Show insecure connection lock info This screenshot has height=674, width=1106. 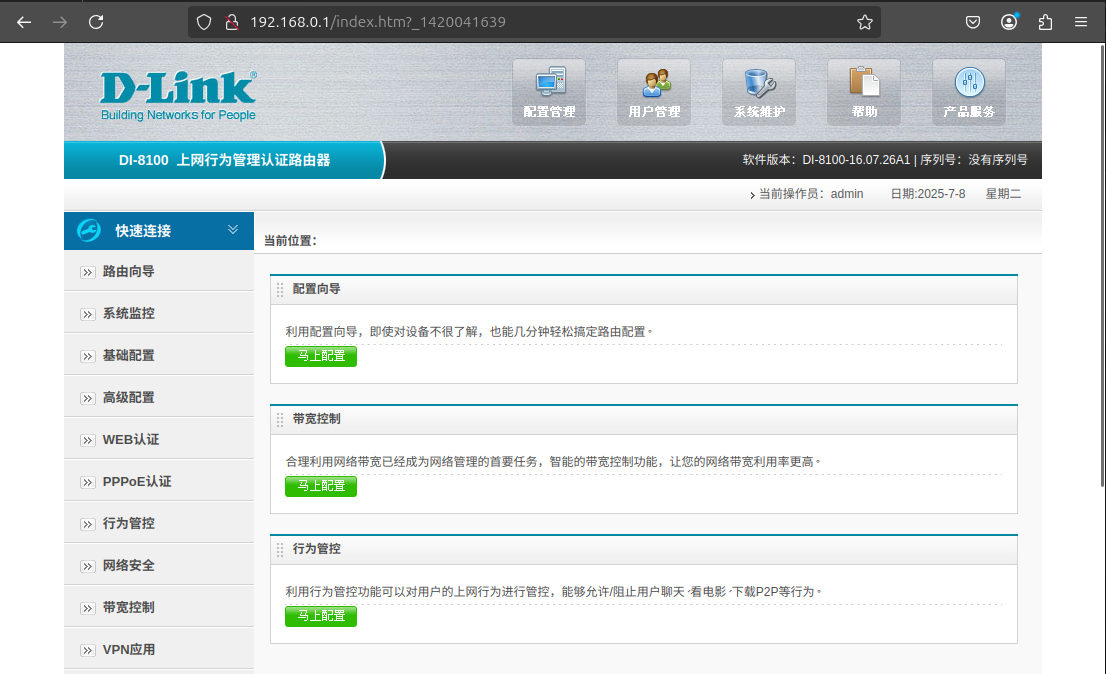pos(231,22)
